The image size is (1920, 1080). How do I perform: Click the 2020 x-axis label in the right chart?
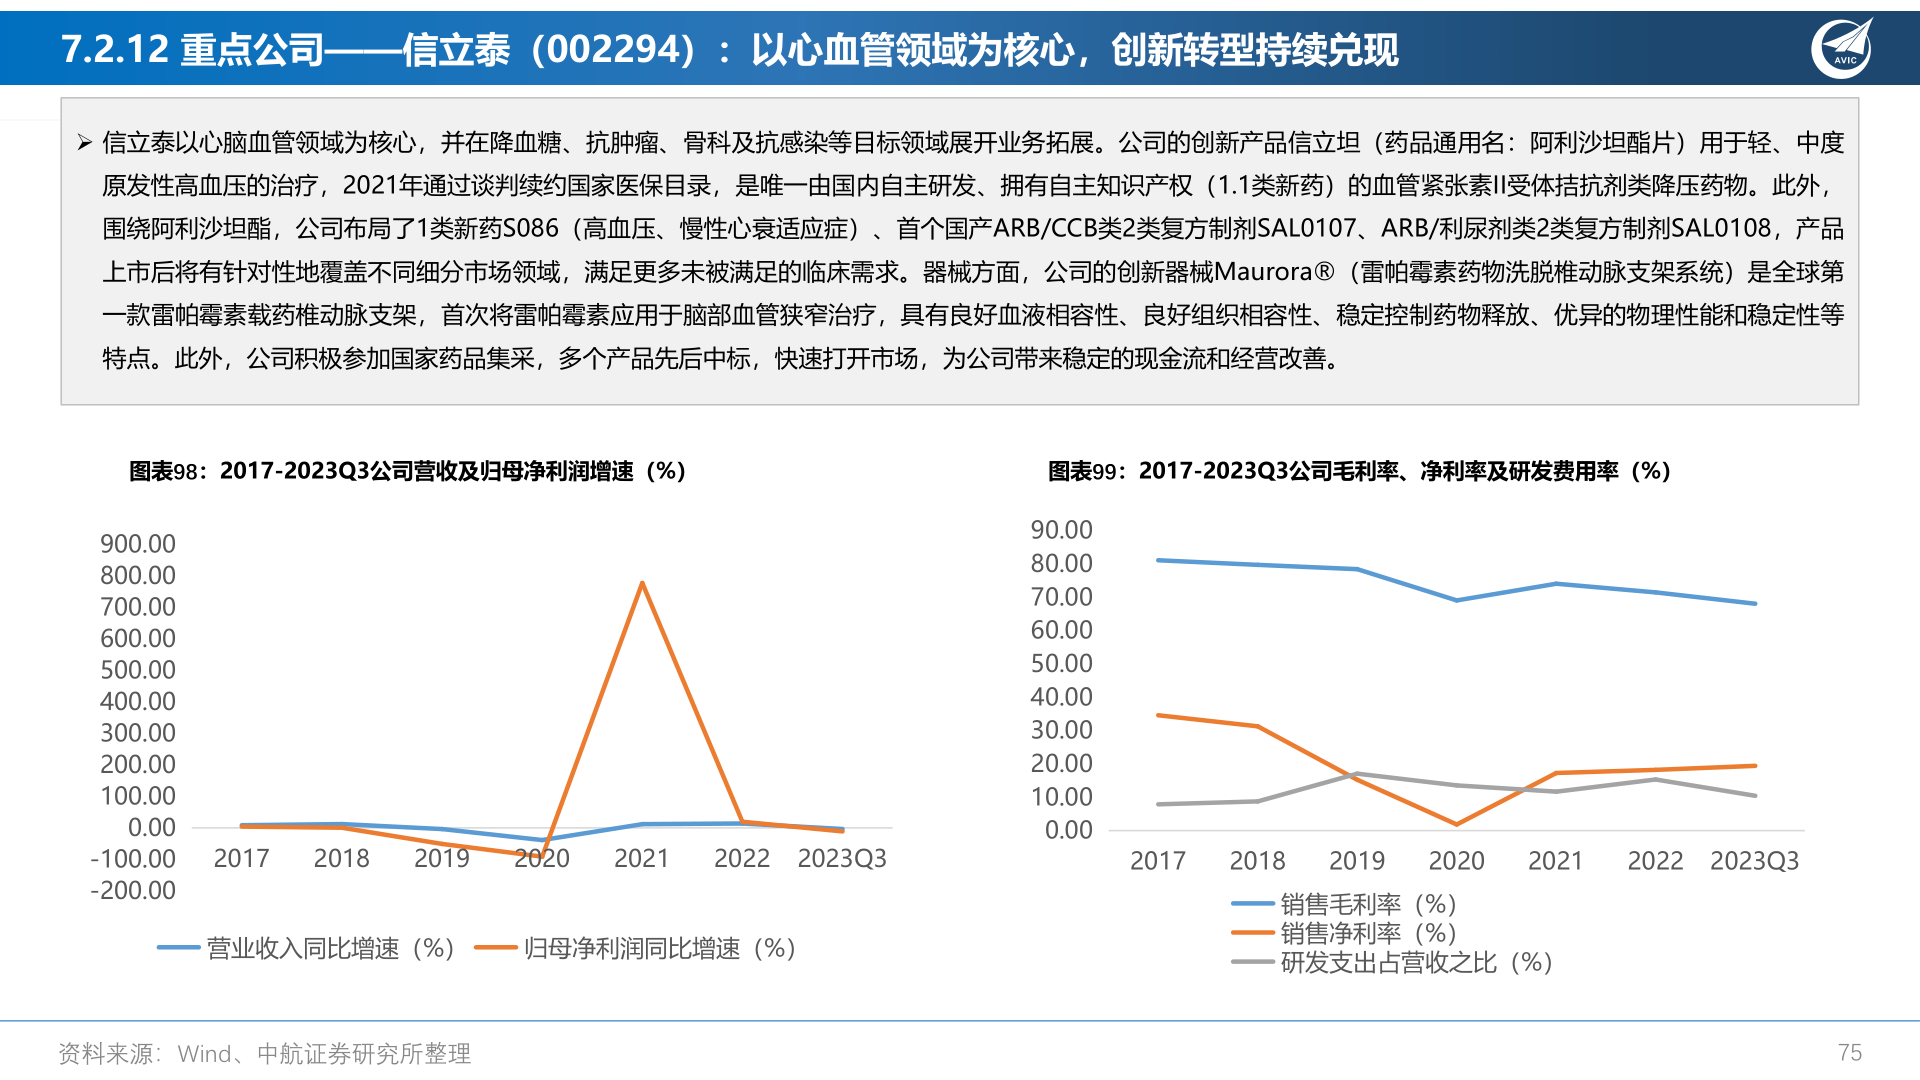[x=1457, y=860]
